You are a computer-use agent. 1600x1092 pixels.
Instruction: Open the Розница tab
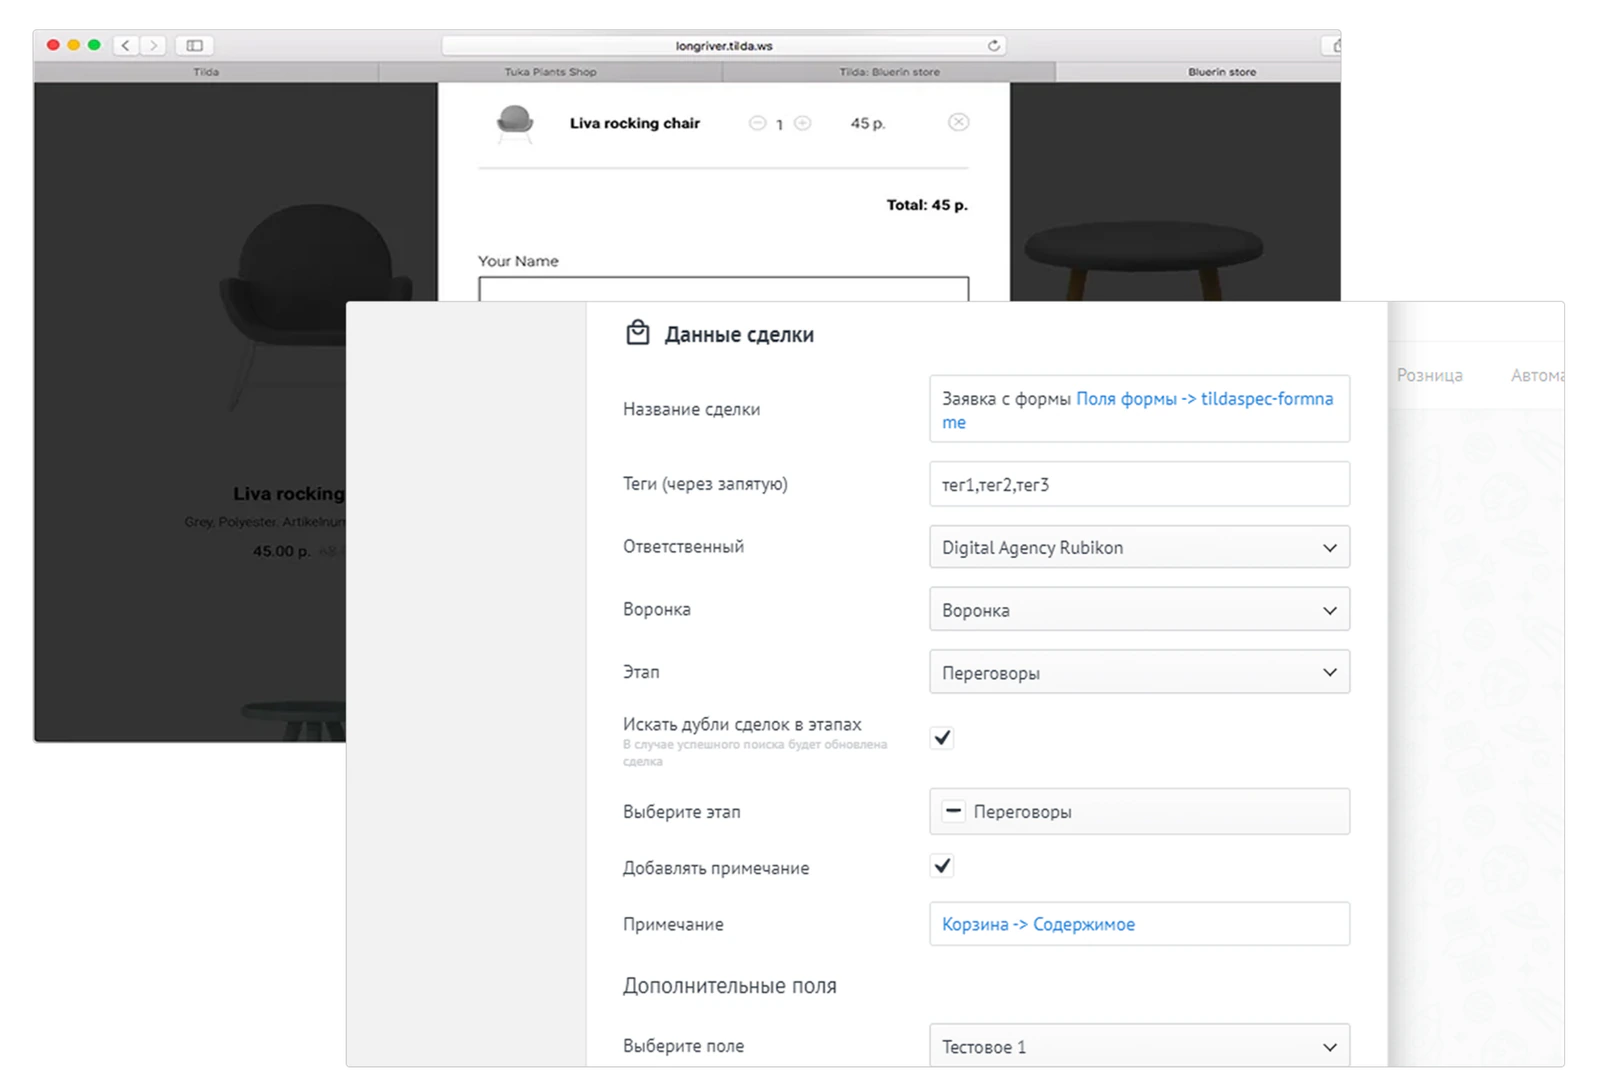click(1429, 376)
